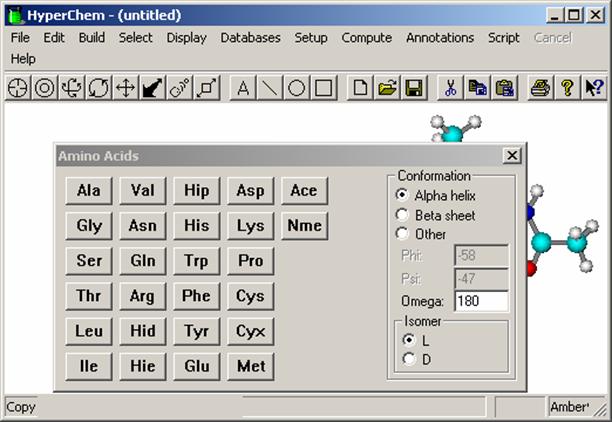Activate context help arrow-question icon
The height and width of the screenshot is (422, 612).
pyautogui.click(x=594, y=88)
